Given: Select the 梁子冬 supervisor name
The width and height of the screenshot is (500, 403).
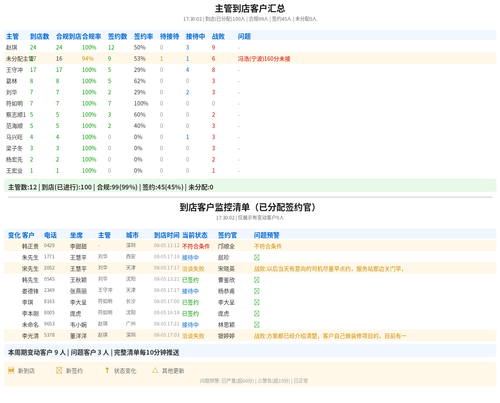Looking at the screenshot, I should click(14, 148).
